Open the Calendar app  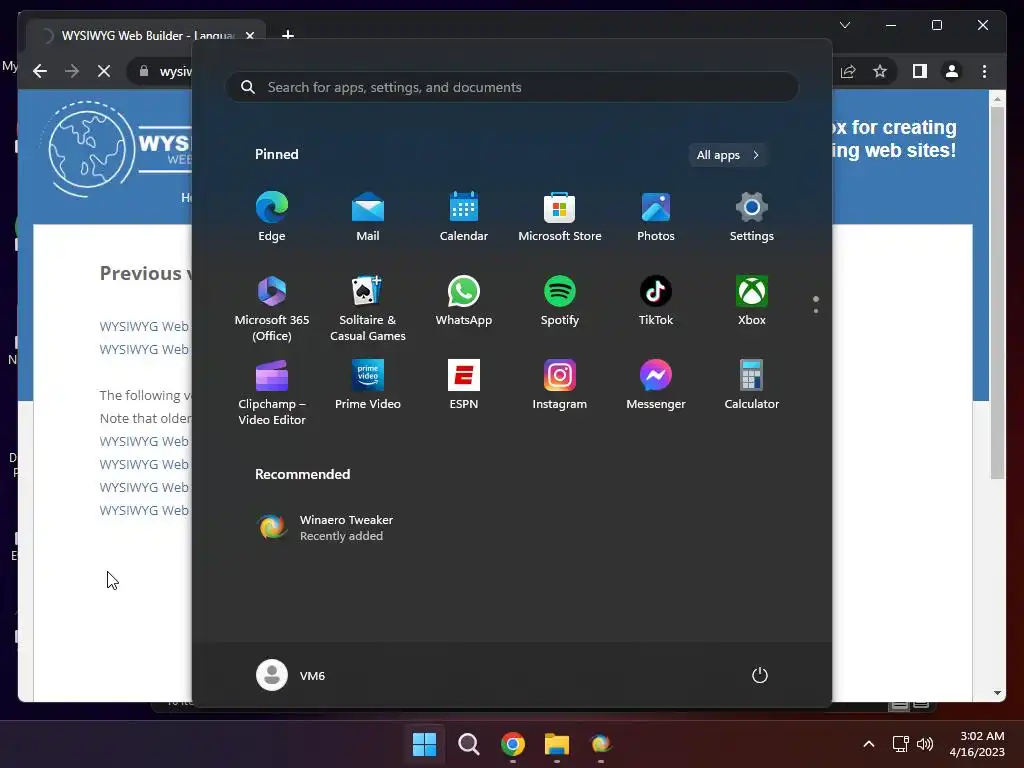(x=464, y=217)
